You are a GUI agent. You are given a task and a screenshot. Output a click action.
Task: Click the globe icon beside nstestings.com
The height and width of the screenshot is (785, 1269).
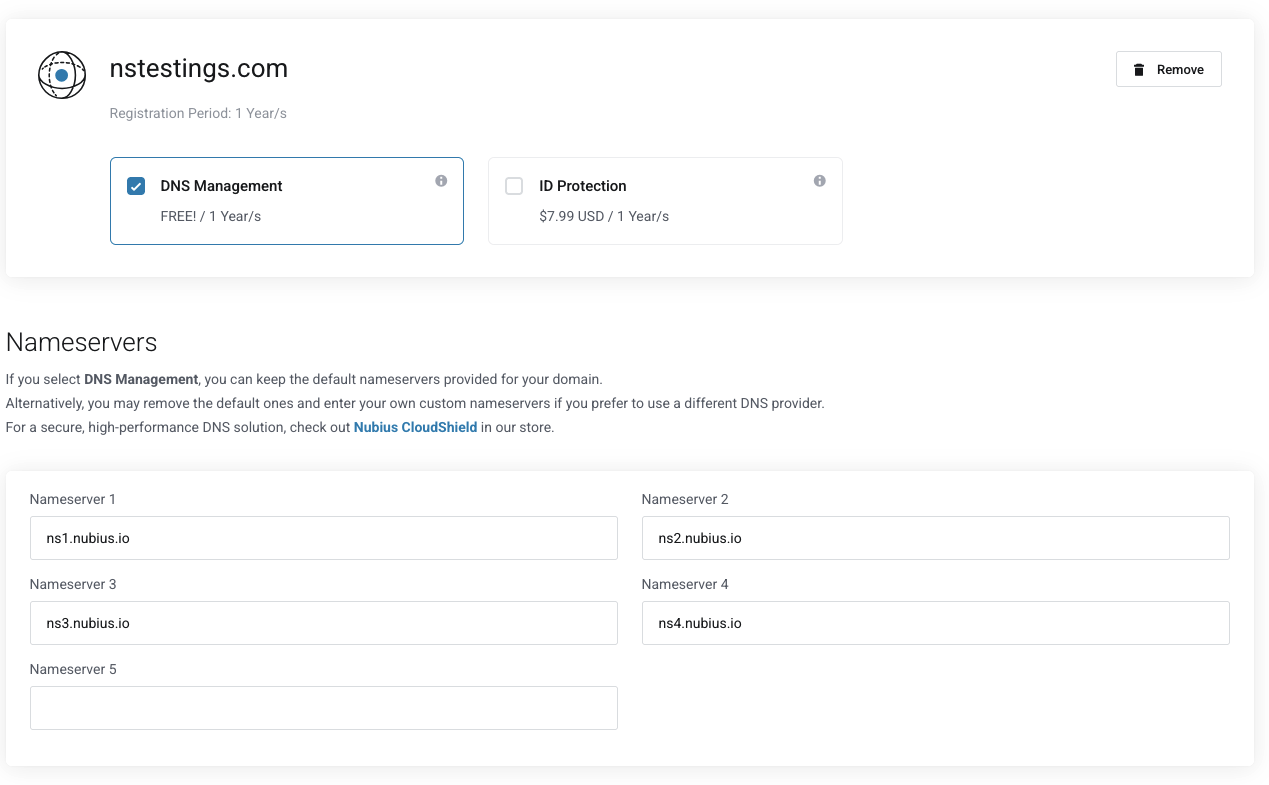(x=62, y=75)
